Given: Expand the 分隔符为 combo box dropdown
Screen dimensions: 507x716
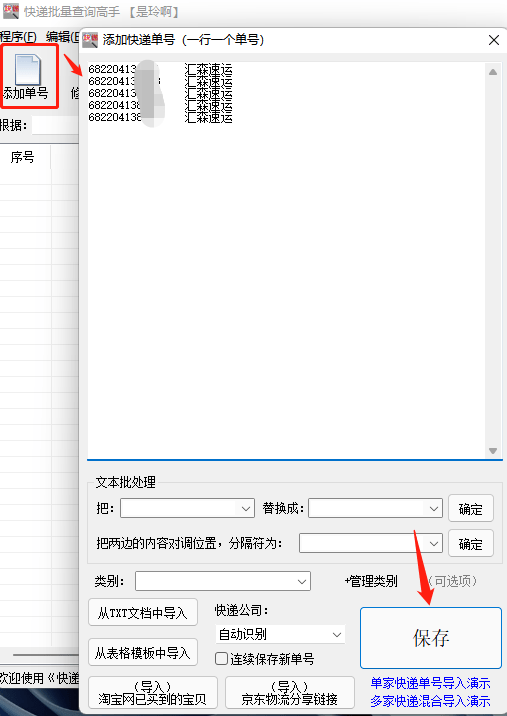Looking at the screenshot, I should tap(433, 543).
